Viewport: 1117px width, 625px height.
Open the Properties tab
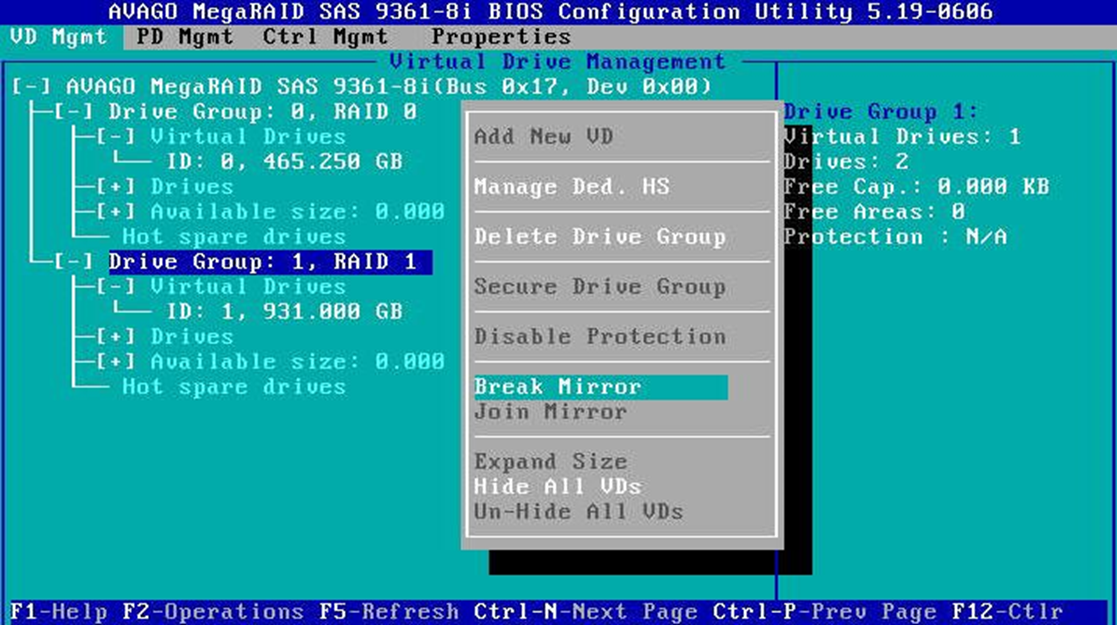(x=501, y=36)
